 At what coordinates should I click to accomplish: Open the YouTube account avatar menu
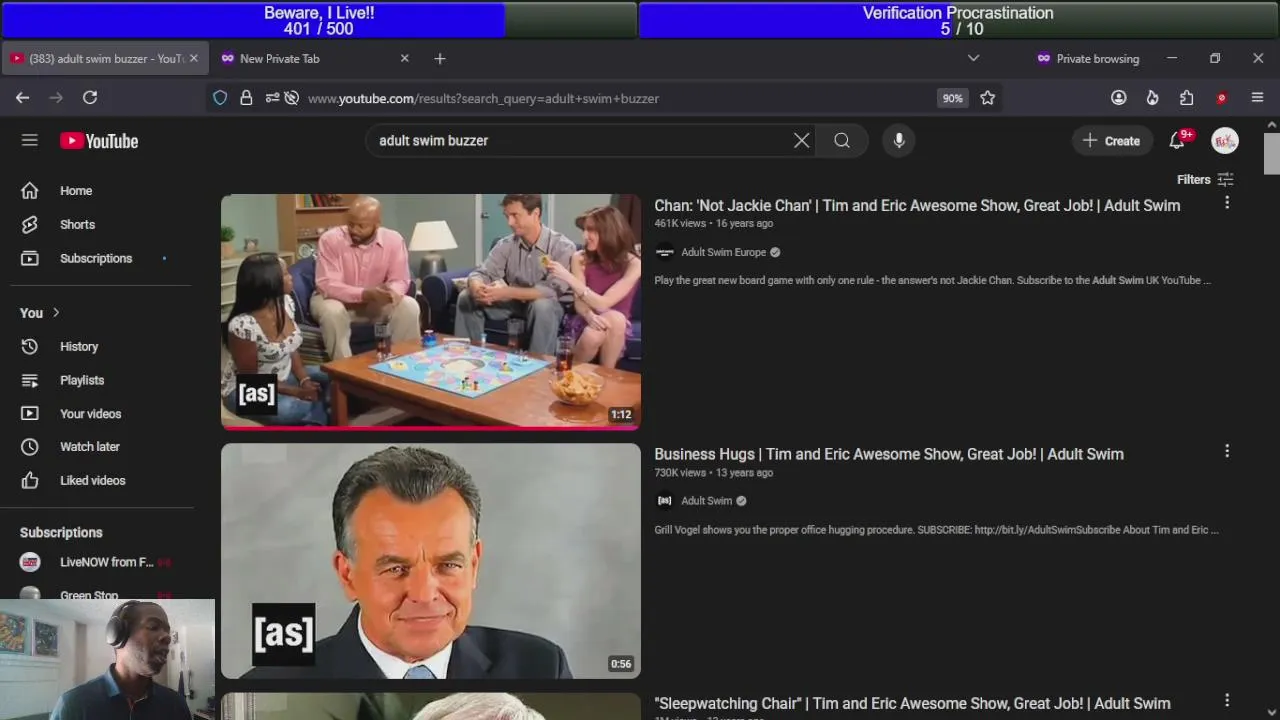[1225, 141]
